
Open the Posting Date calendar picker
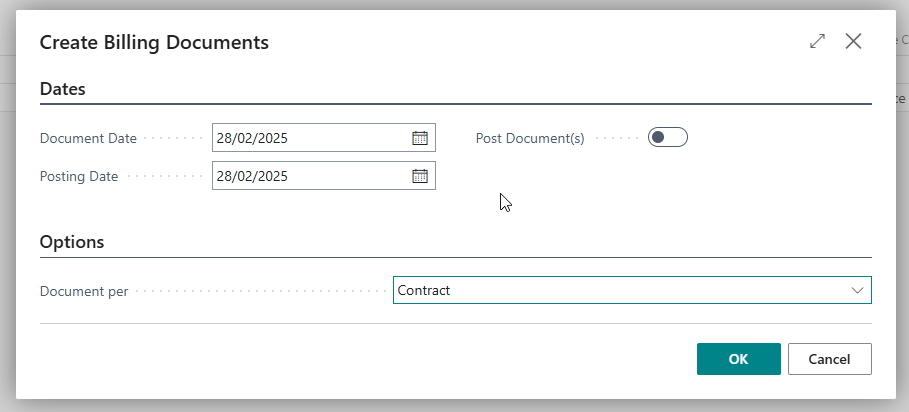[420, 176]
